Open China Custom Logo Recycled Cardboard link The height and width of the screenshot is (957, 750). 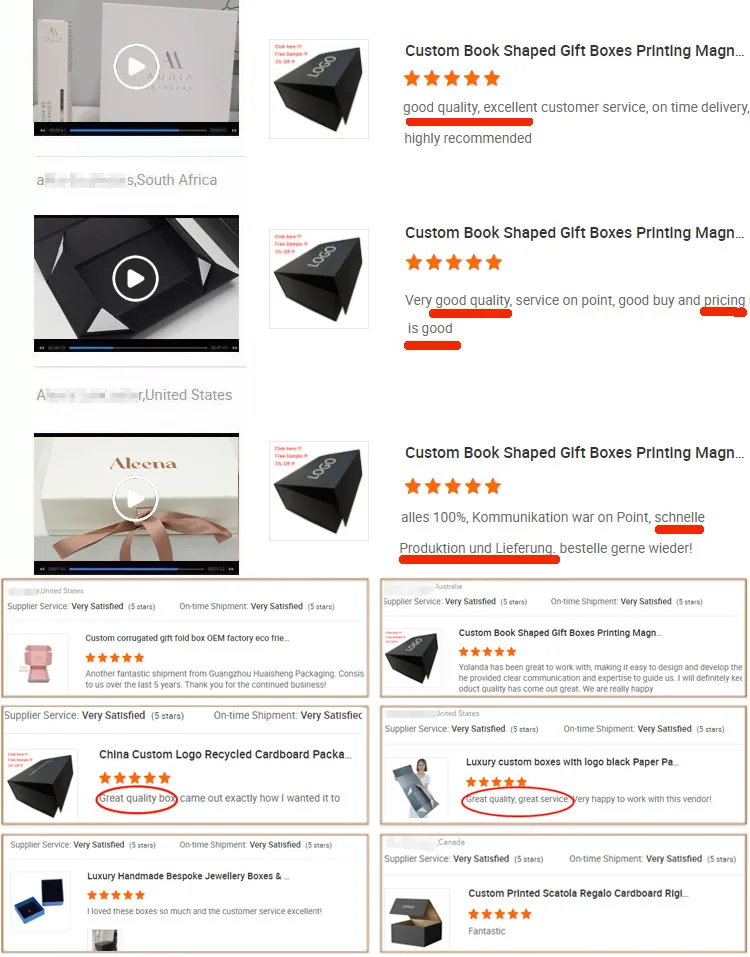225,754
